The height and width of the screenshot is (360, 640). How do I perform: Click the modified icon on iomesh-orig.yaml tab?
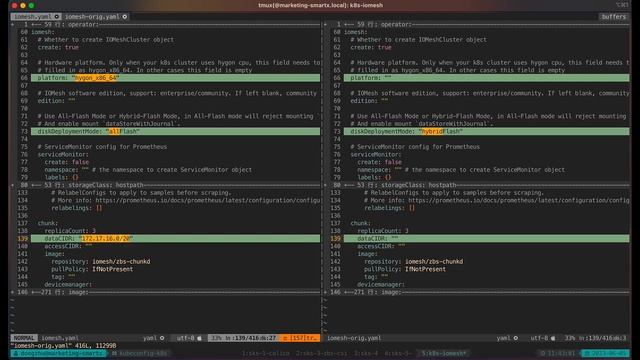coord(125,17)
